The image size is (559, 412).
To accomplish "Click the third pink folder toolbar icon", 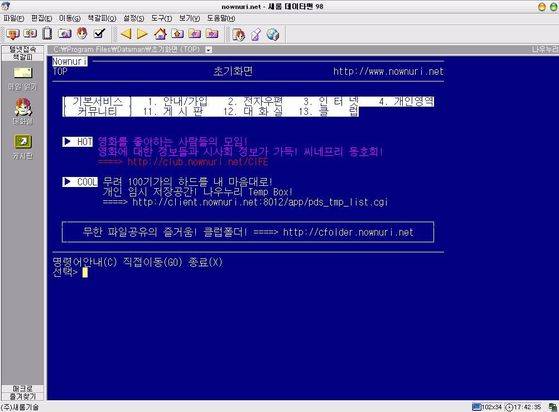I will click(x=212, y=34).
